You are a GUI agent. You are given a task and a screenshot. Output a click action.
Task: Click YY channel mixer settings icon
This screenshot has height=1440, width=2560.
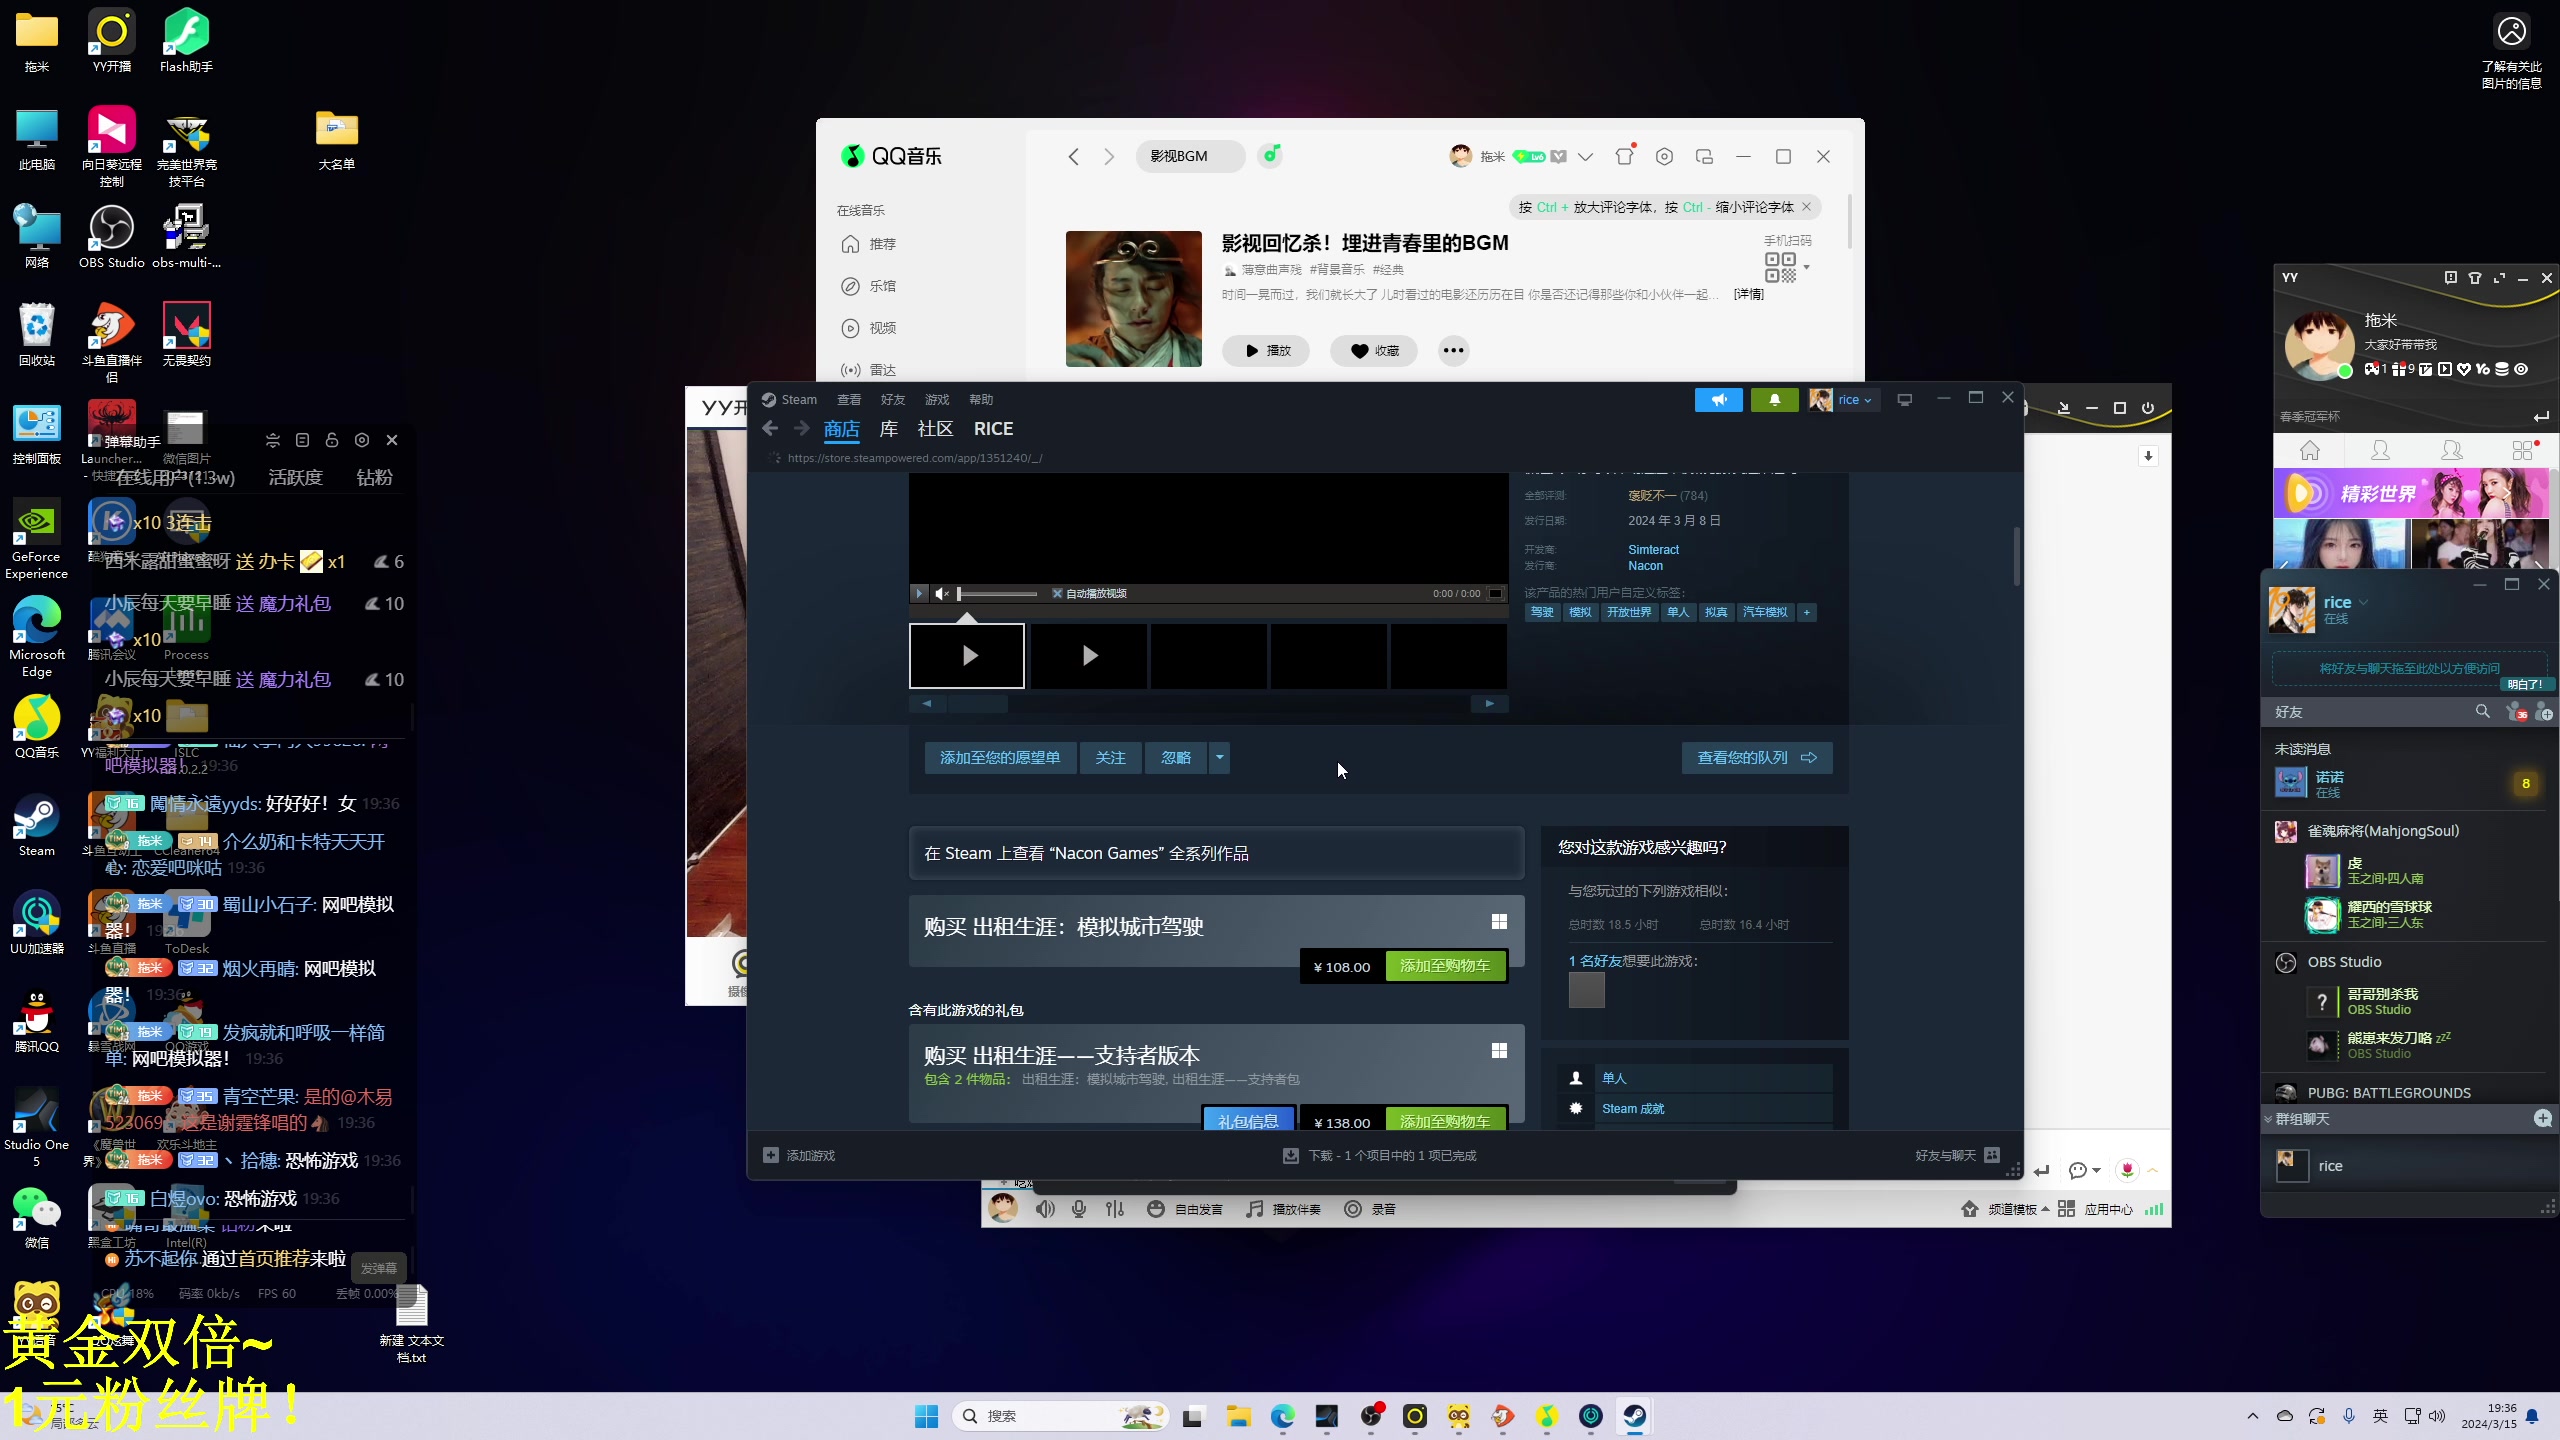[x=1115, y=1209]
